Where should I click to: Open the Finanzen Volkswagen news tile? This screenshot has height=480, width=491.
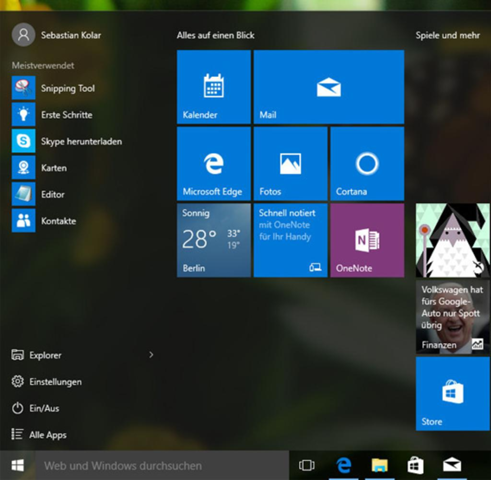(x=453, y=317)
